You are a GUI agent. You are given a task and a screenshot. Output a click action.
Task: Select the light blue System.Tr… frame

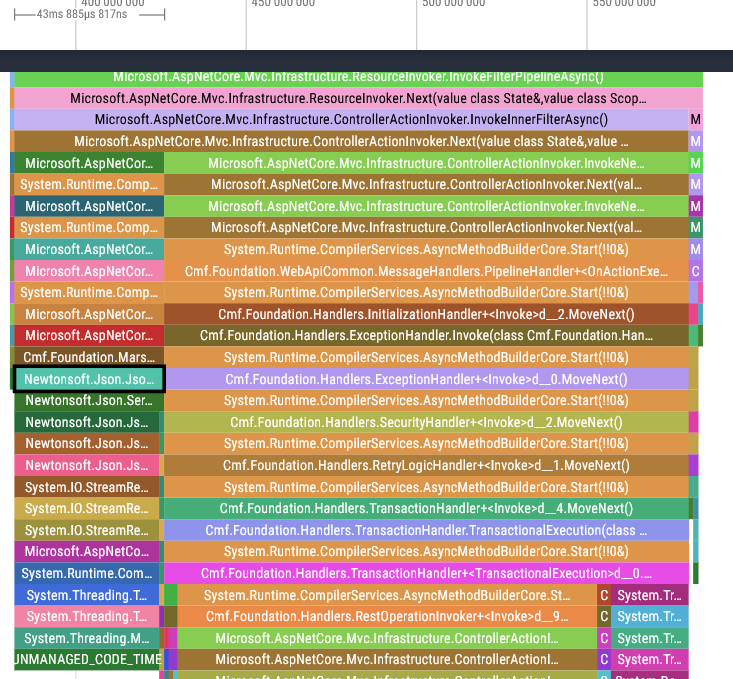click(x=650, y=617)
